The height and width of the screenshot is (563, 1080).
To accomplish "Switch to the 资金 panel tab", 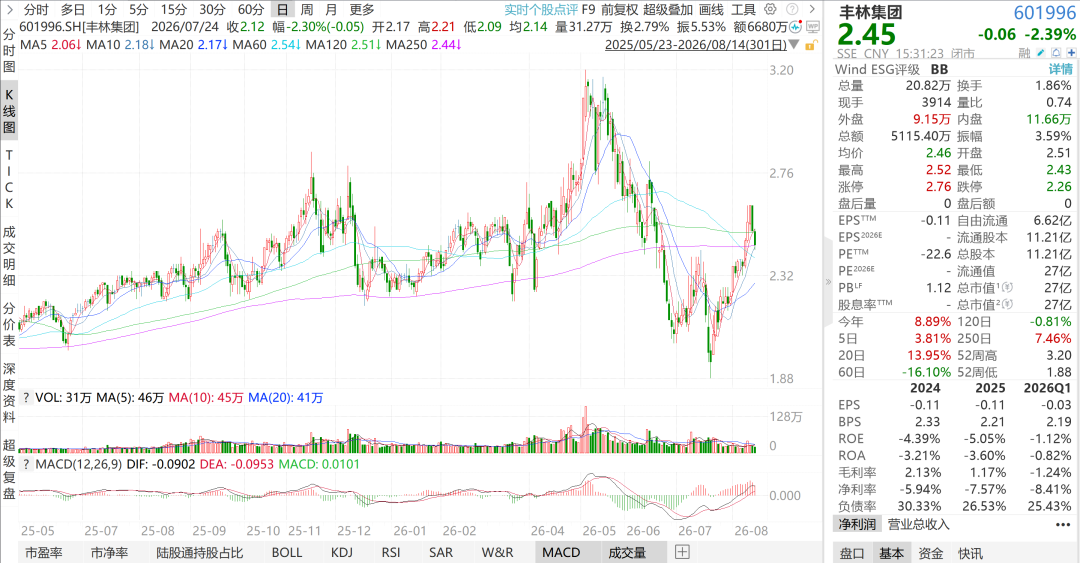I will pyautogui.click(x=931, y=553).
